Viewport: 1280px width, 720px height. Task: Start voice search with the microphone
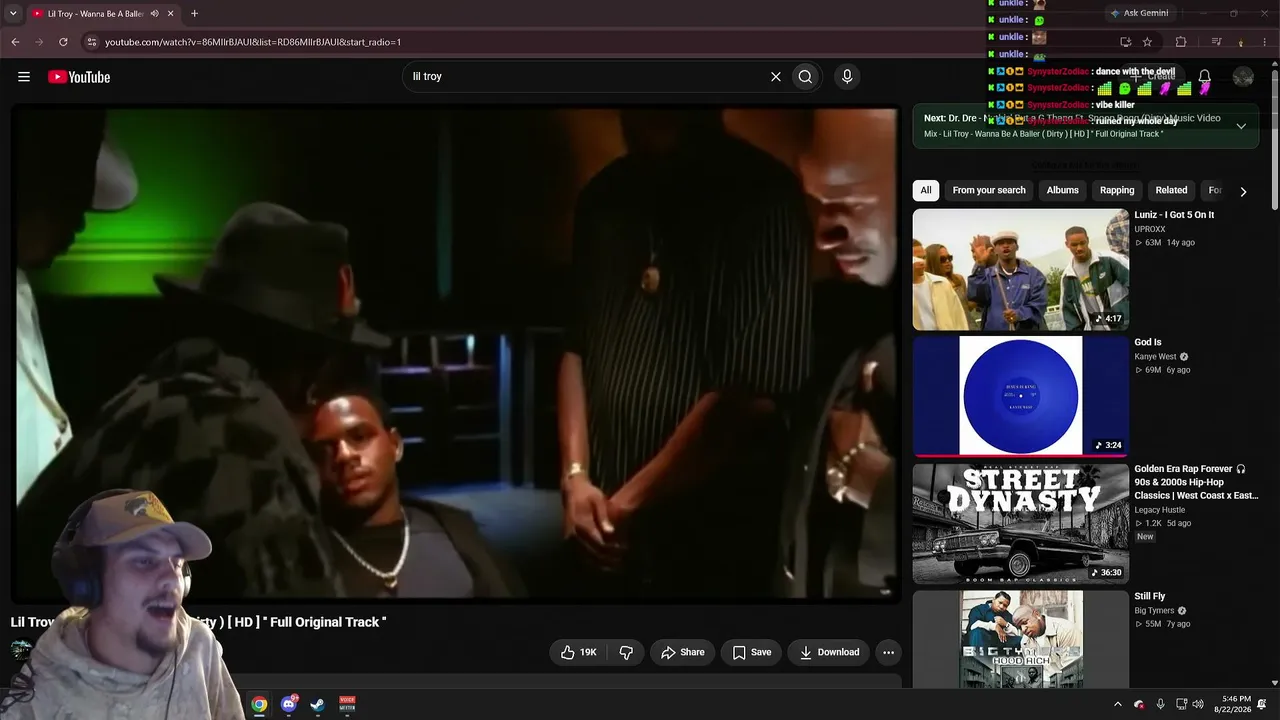click(847, 77)
